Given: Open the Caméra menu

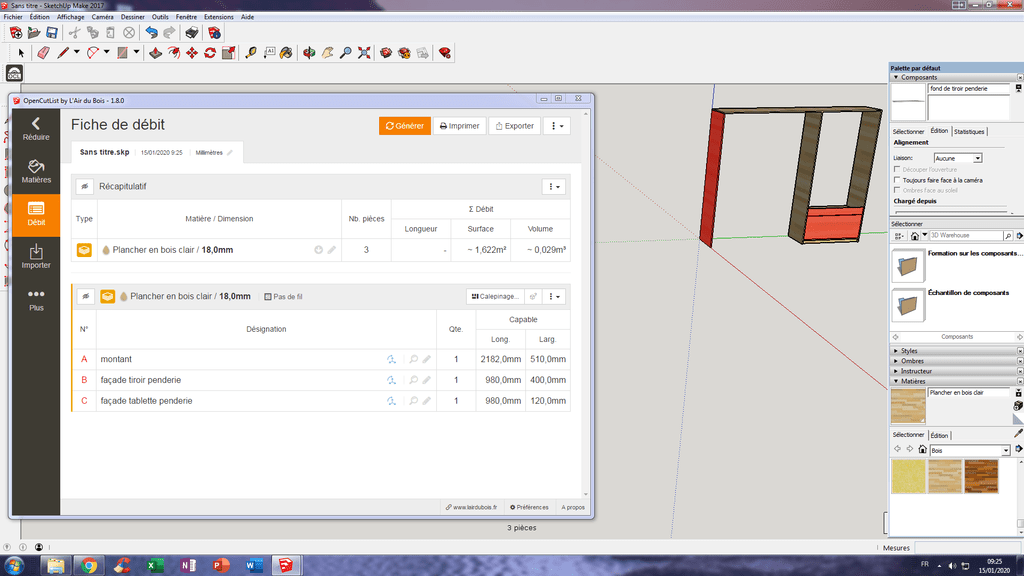Looking at the screenshot, I should (103, 17).
